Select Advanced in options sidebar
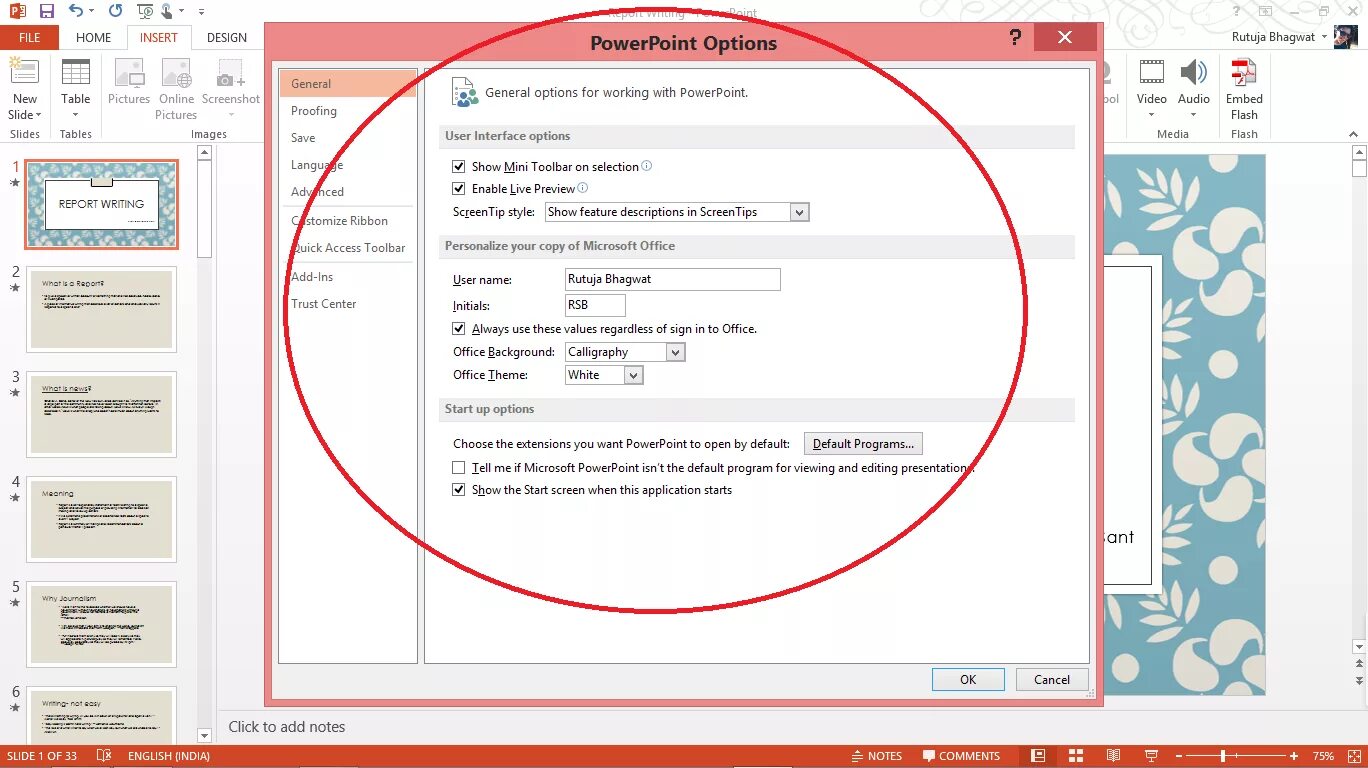Image resolution: width=1368 pixels, height=768 pixels. (x=317, y=192)
